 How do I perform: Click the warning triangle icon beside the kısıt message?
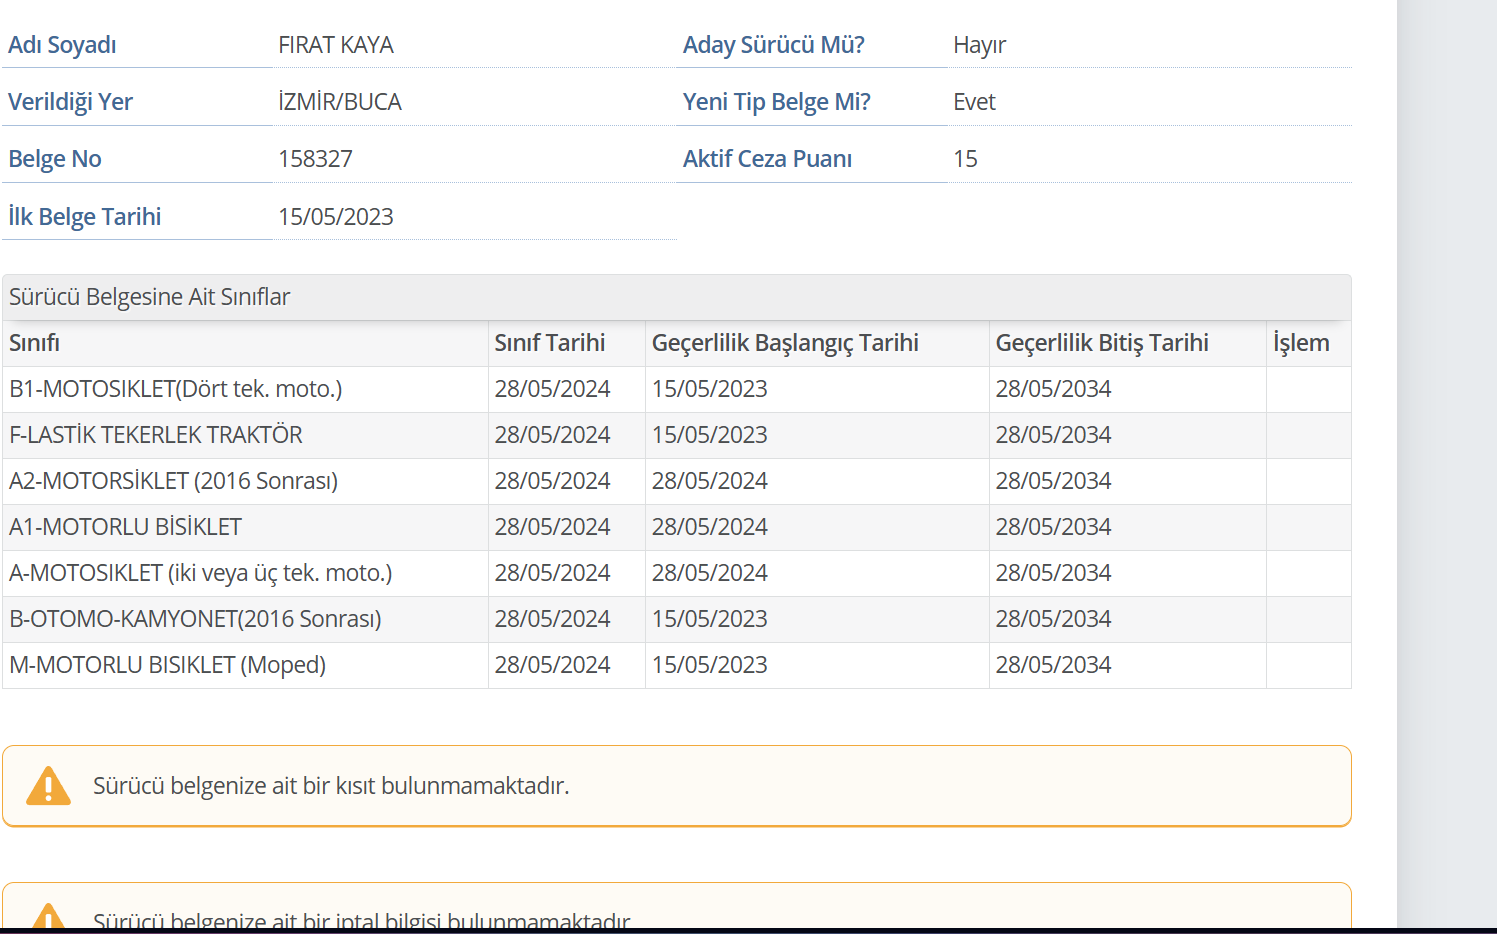pyautogui.click(x=48, y=786)
